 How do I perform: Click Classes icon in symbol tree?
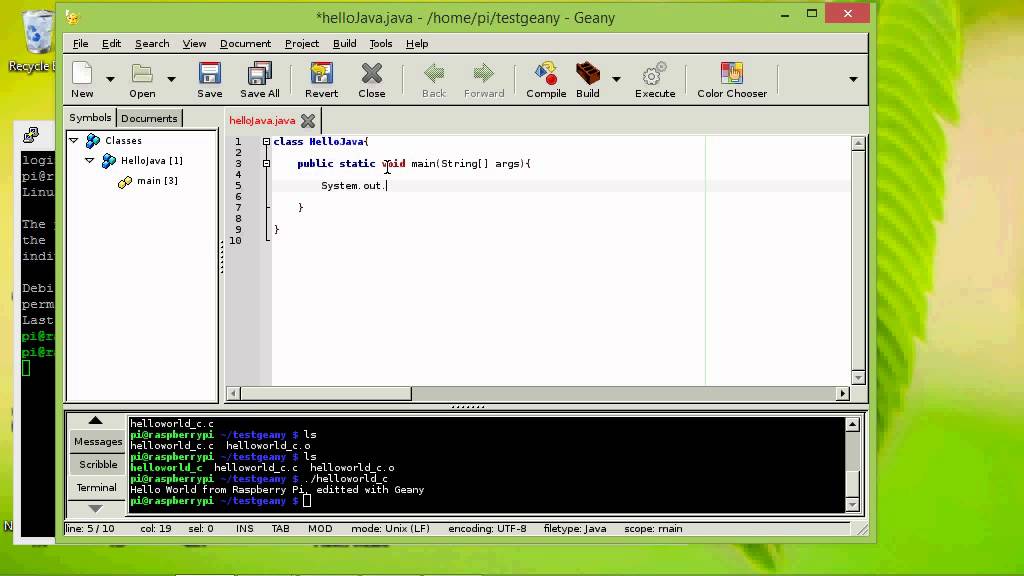point(93,140)
